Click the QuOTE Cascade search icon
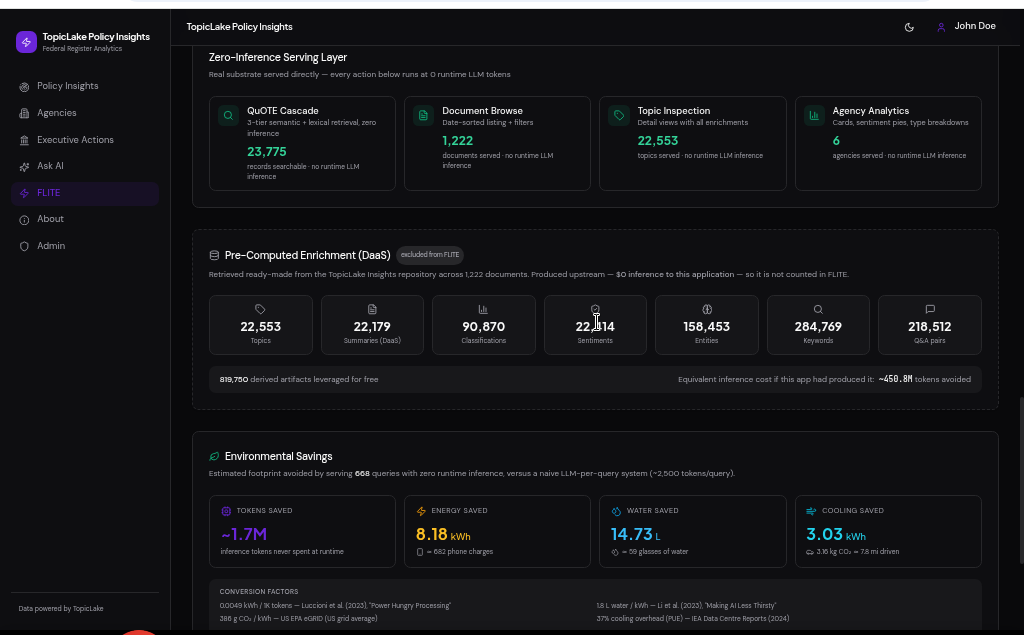 tap(228, 116)
